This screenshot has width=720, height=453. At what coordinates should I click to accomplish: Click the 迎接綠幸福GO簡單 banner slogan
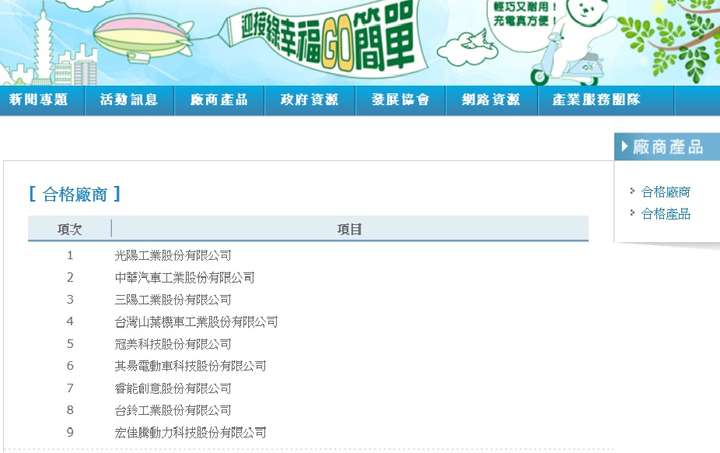326,39
